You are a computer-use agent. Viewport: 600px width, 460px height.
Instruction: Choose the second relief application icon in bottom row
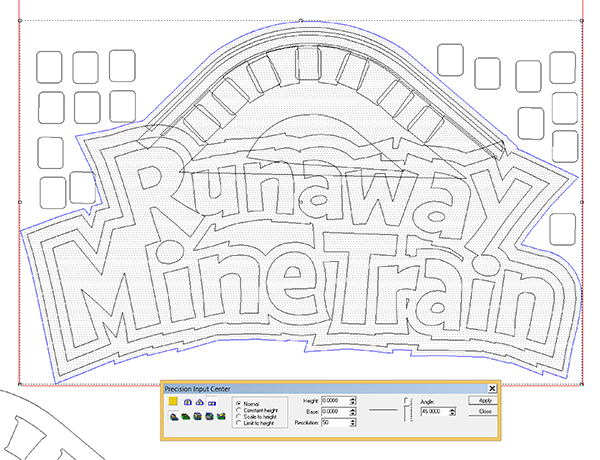186,416
